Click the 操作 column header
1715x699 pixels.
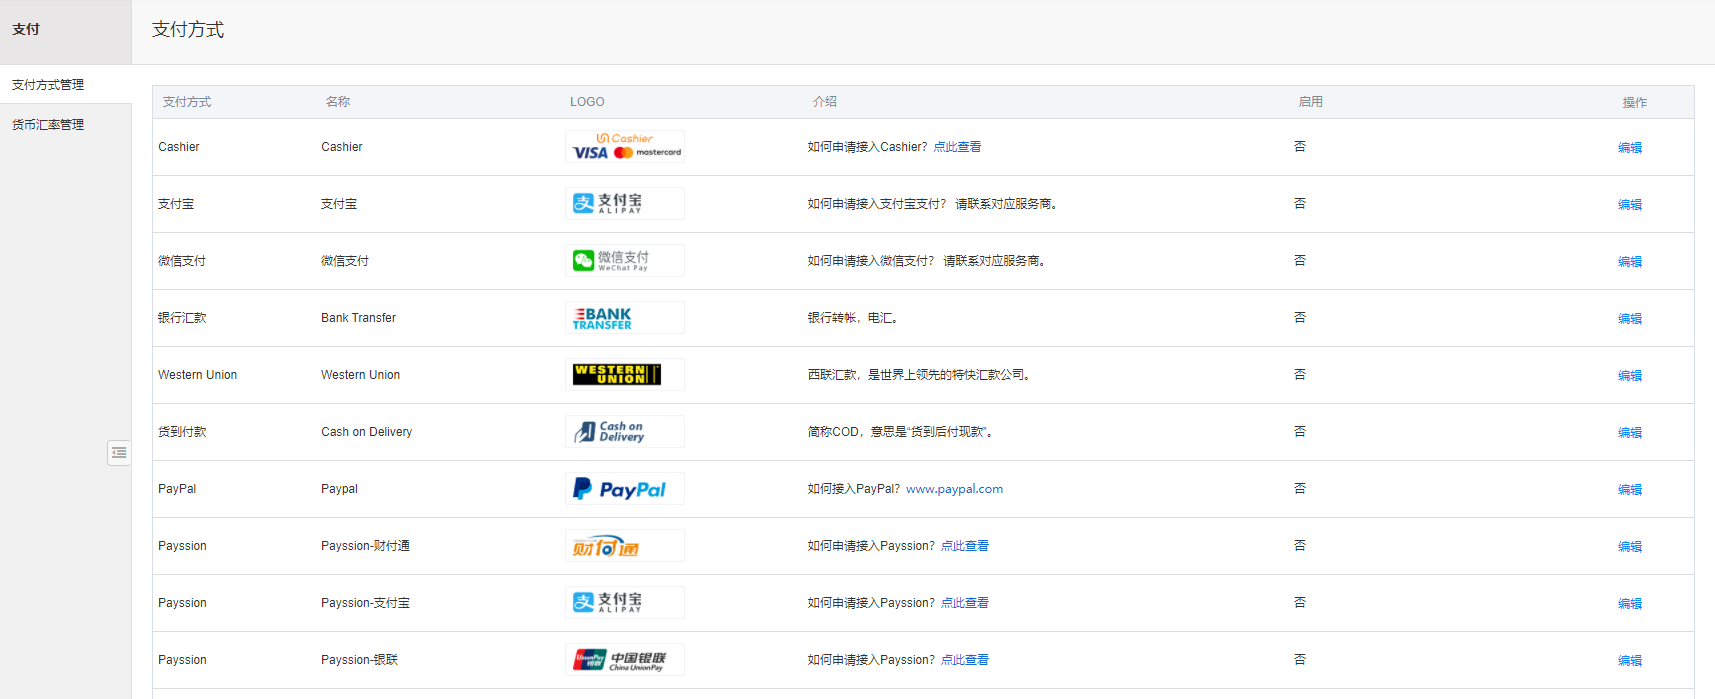(1635, 103)
